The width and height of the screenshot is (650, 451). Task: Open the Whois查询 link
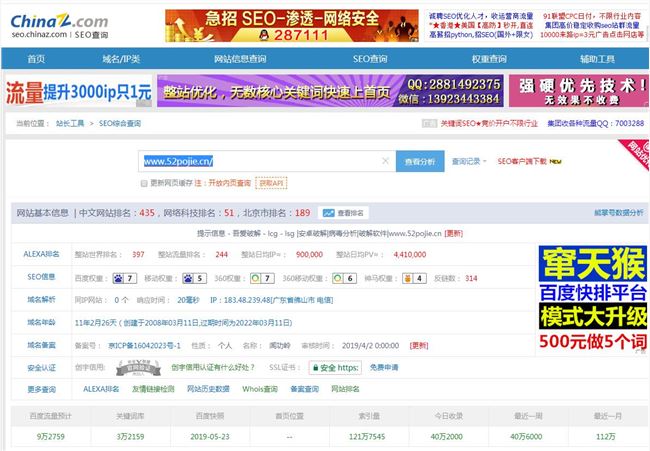(x=260, y=389)
